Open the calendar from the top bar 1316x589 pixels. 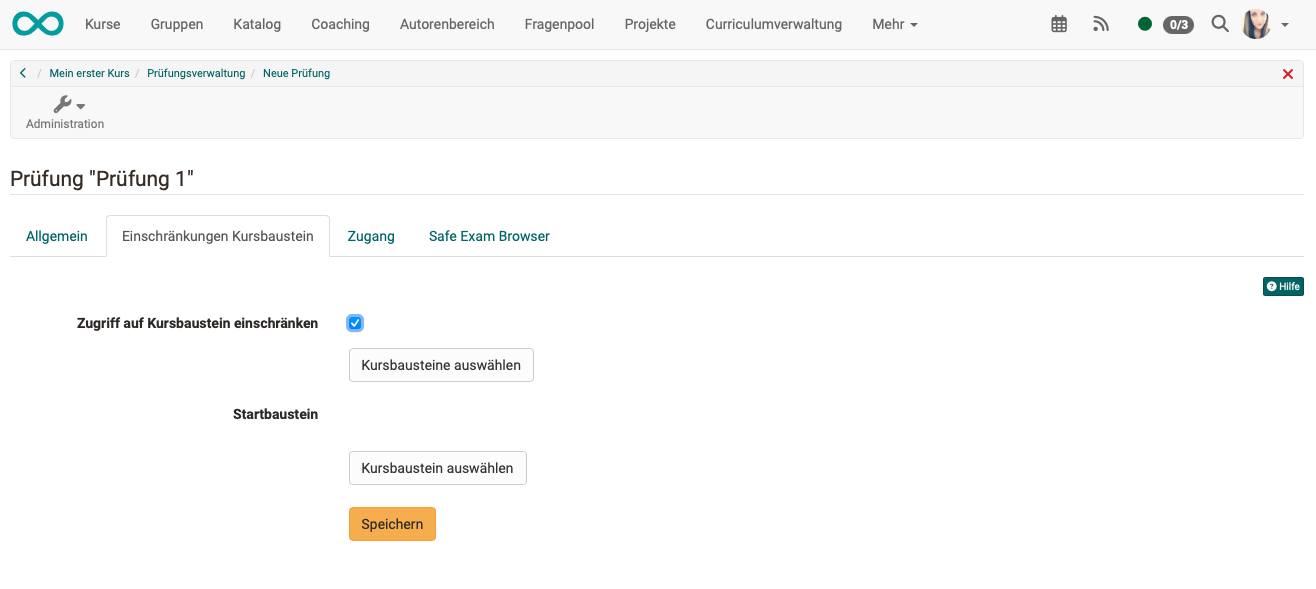coord(1059,23)
